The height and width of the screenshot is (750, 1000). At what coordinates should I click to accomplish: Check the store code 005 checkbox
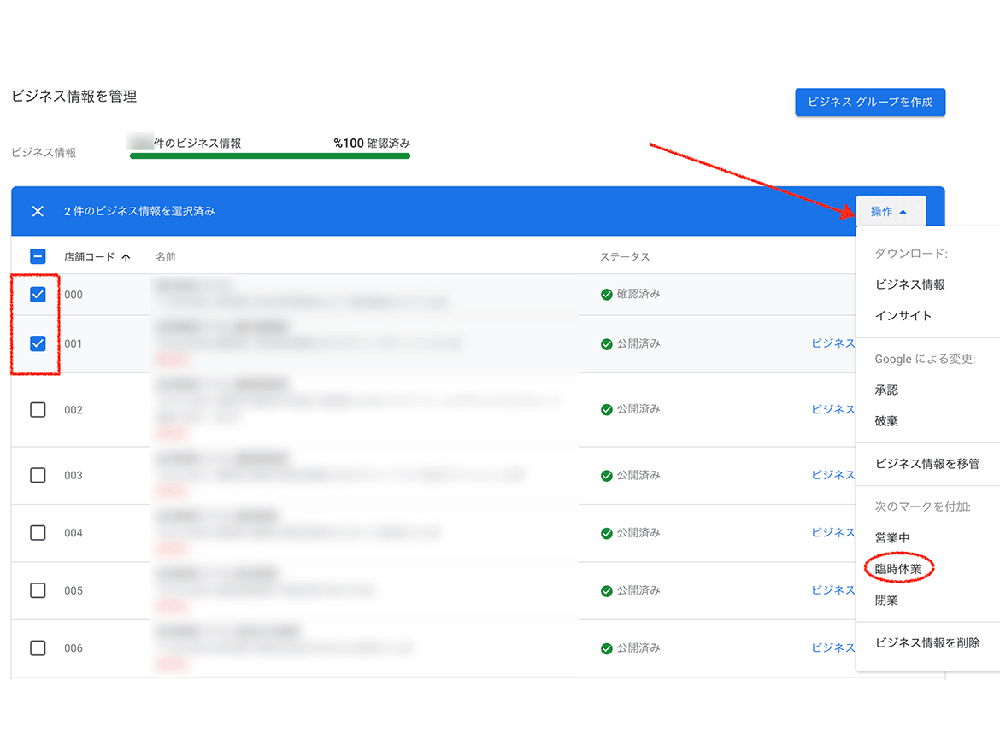coord(38,591)
